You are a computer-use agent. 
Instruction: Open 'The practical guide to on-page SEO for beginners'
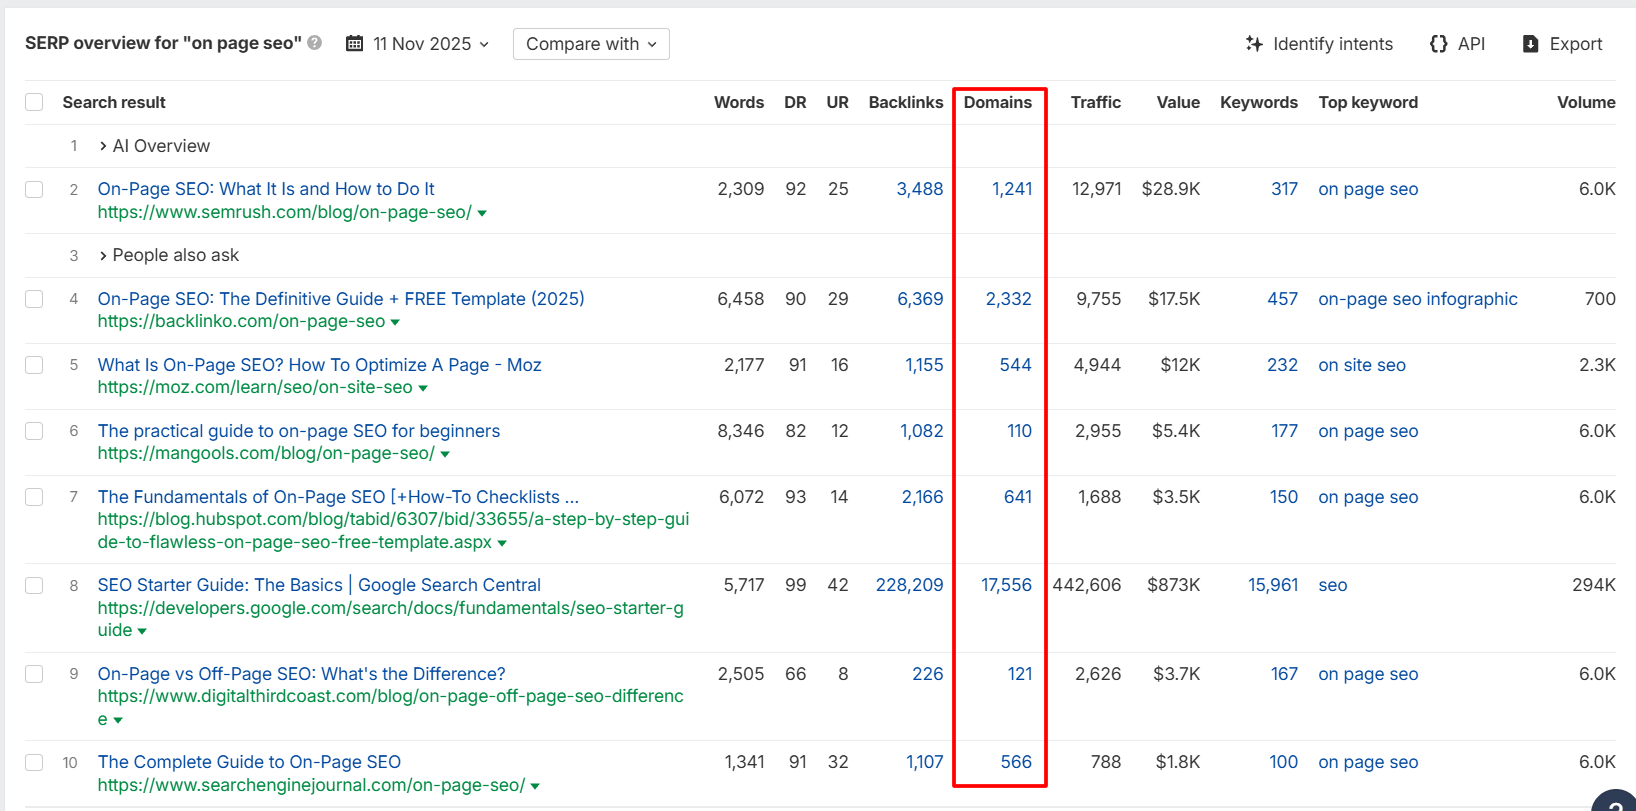click(x=299, y=431)
